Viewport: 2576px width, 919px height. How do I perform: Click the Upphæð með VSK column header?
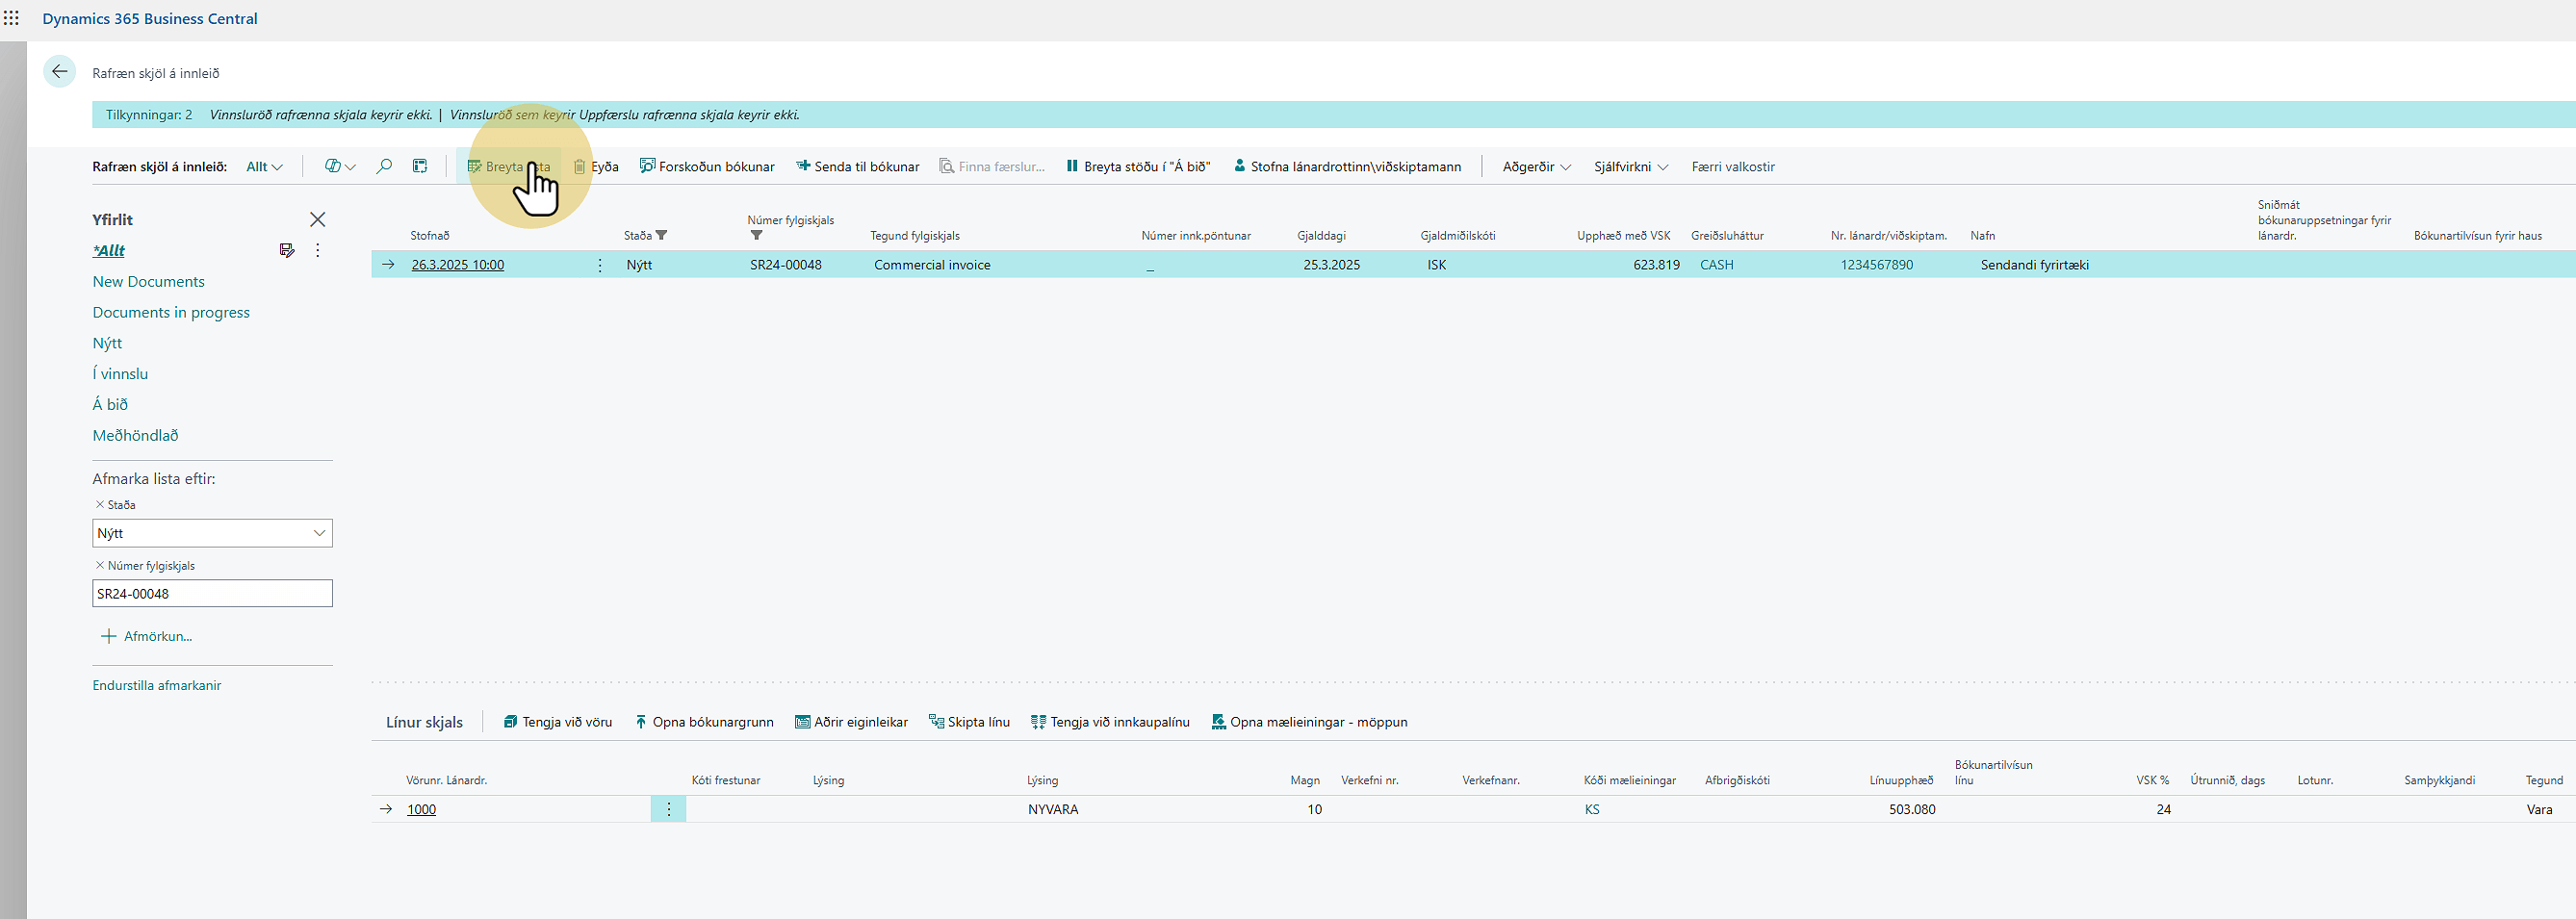[x=1624, y=236]
